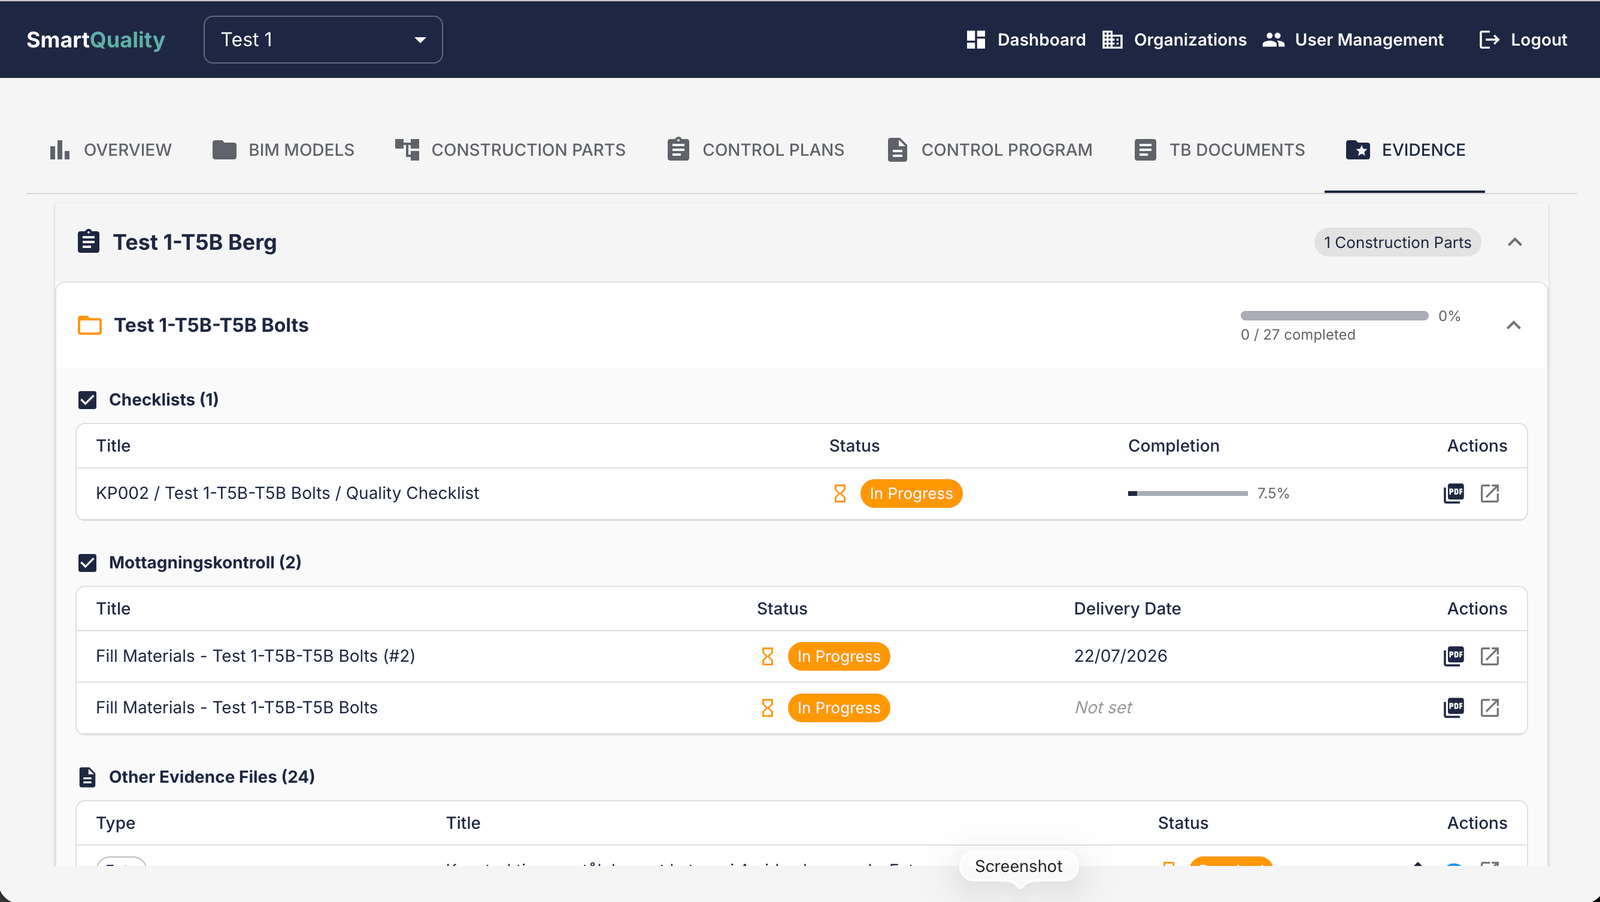
Task: Toggle the Checklists (1) checkbox
Action: (x=88, y=400)
